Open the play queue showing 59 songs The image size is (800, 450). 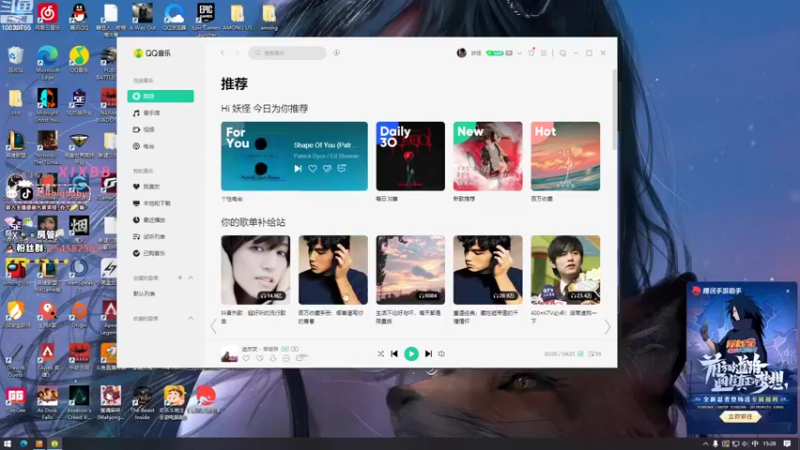[594, 354]
